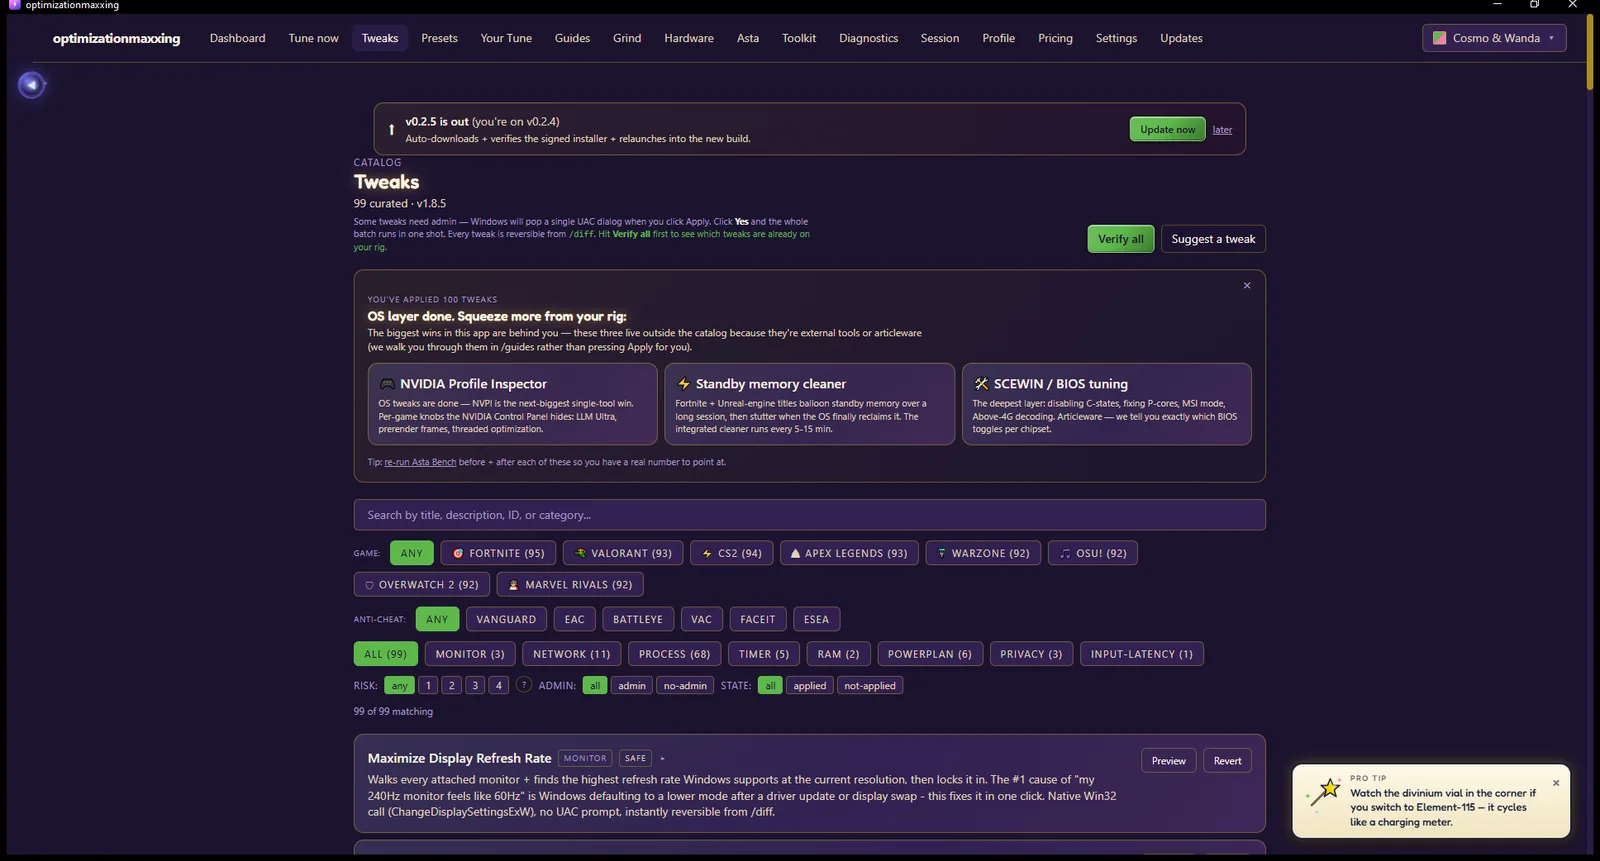Expand the Maximize Display Refresh Rate details arrow
Image resolution: width=1600 pixels, height=861 pixels.
[662, 759]
